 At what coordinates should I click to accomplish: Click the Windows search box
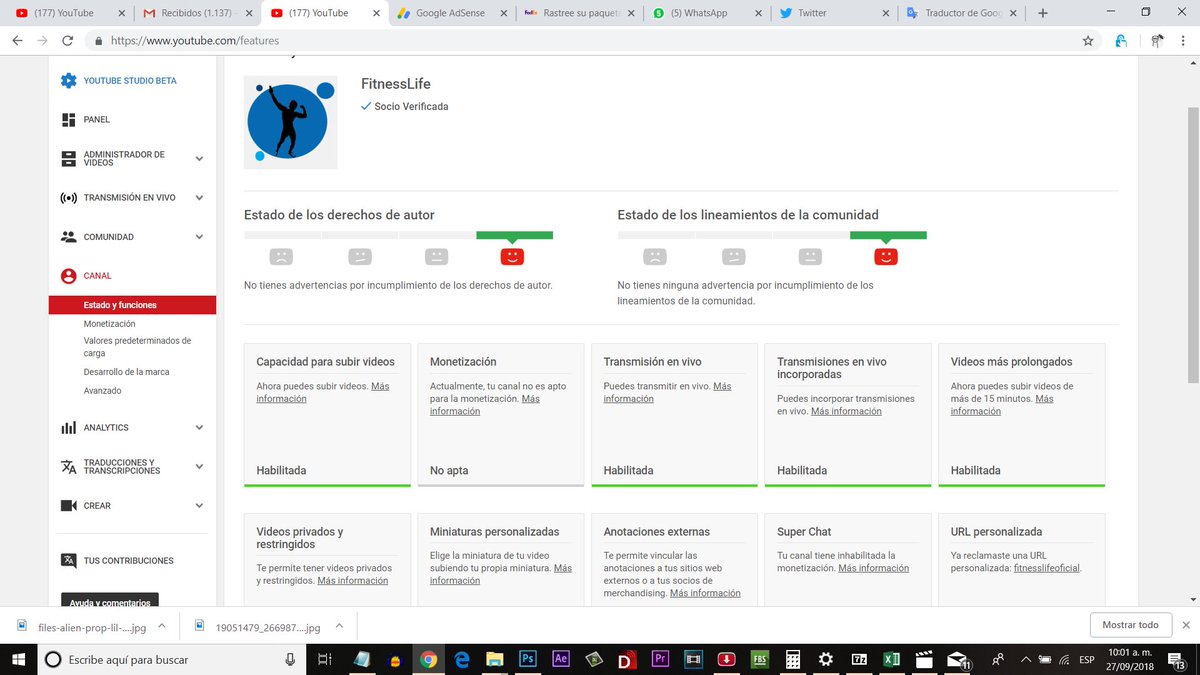(x=170, y=660)
